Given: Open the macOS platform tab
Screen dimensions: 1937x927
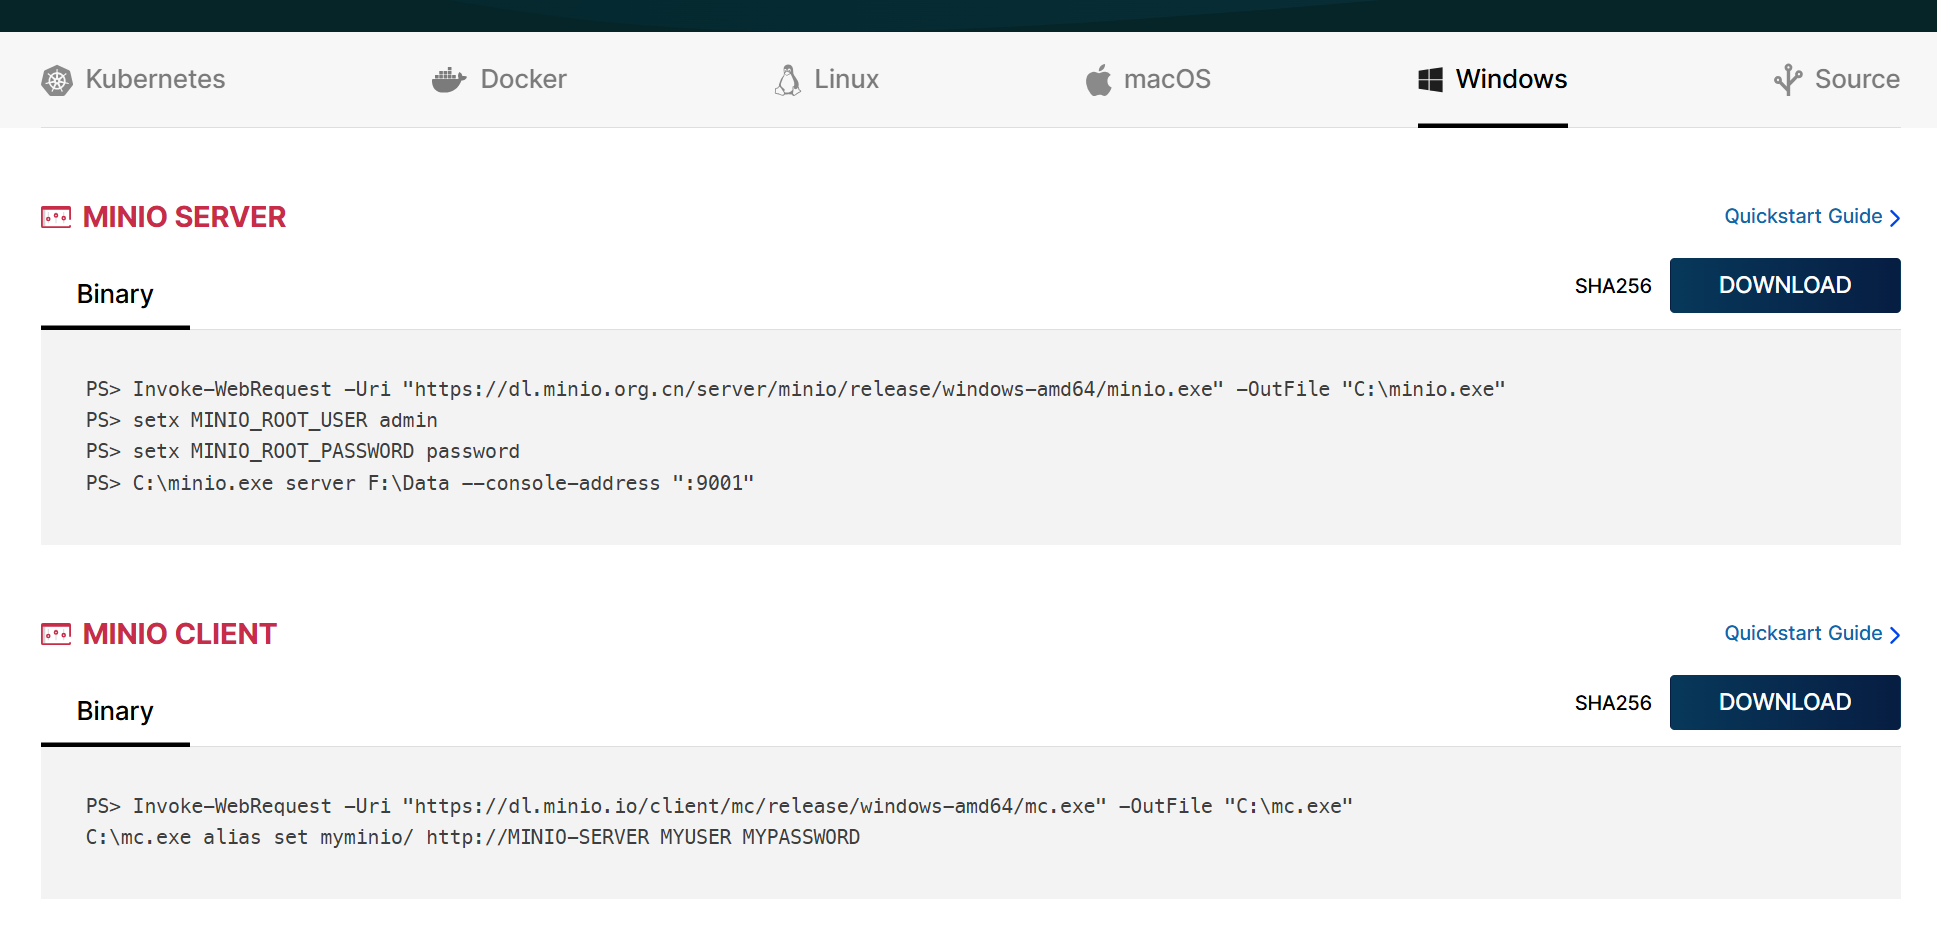Looking at the screenshot, I should [1167, 79].
